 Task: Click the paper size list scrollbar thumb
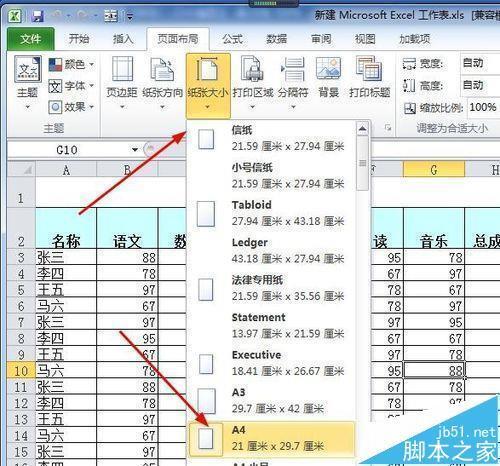pyautogui.click(x=362, y=163)
